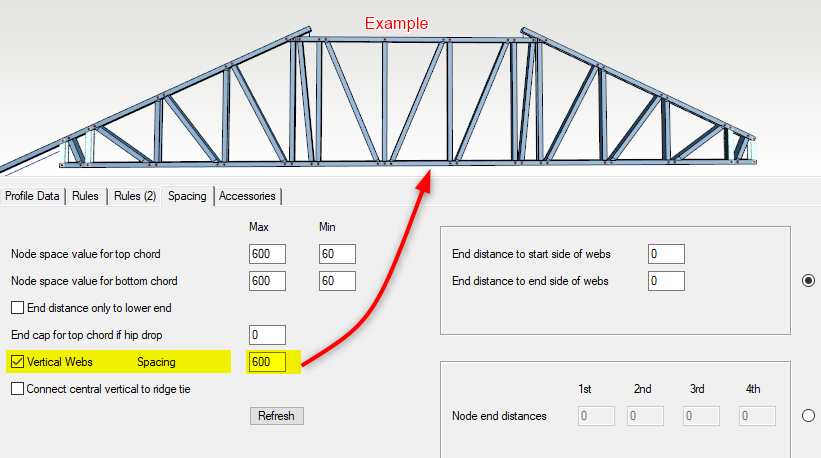The image size is (821, 458).
Task: Uncheck the Vertical Webs checkbox
Action: (18, 362)
